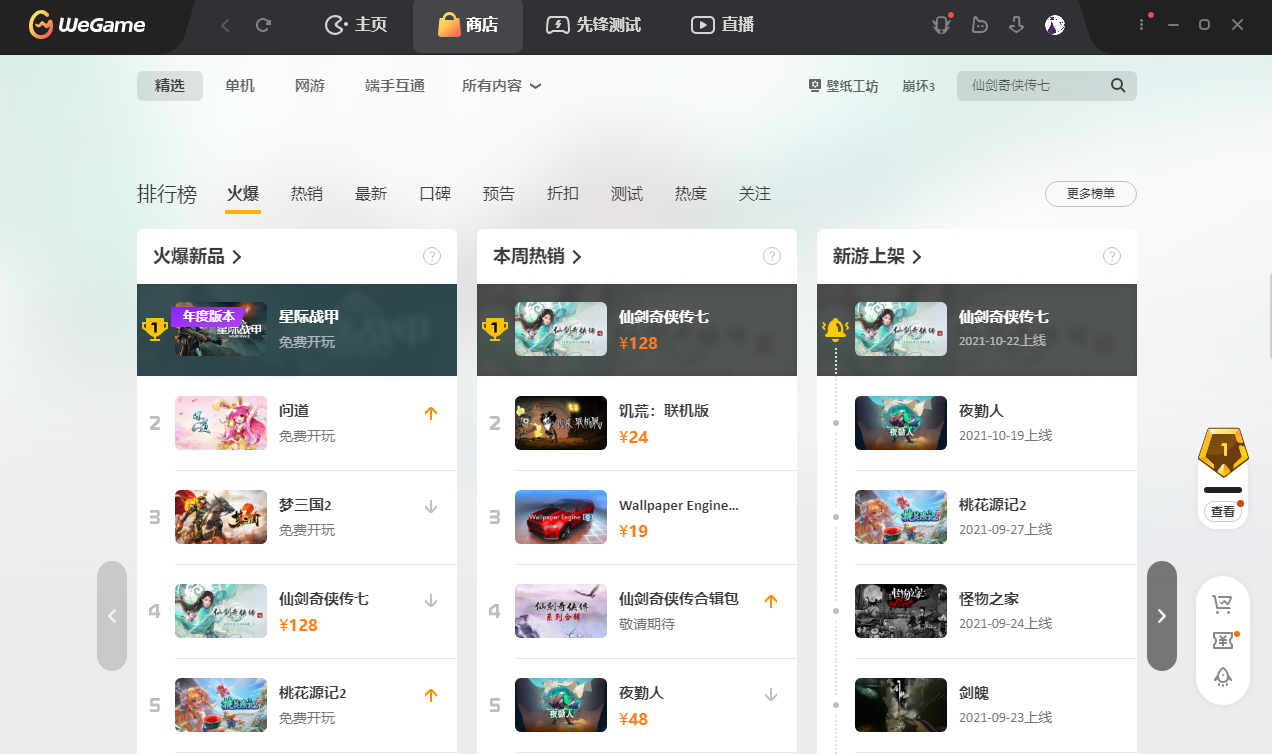Open 夜勤人 priced ¥48 in 本周热销

click(637, 705)
